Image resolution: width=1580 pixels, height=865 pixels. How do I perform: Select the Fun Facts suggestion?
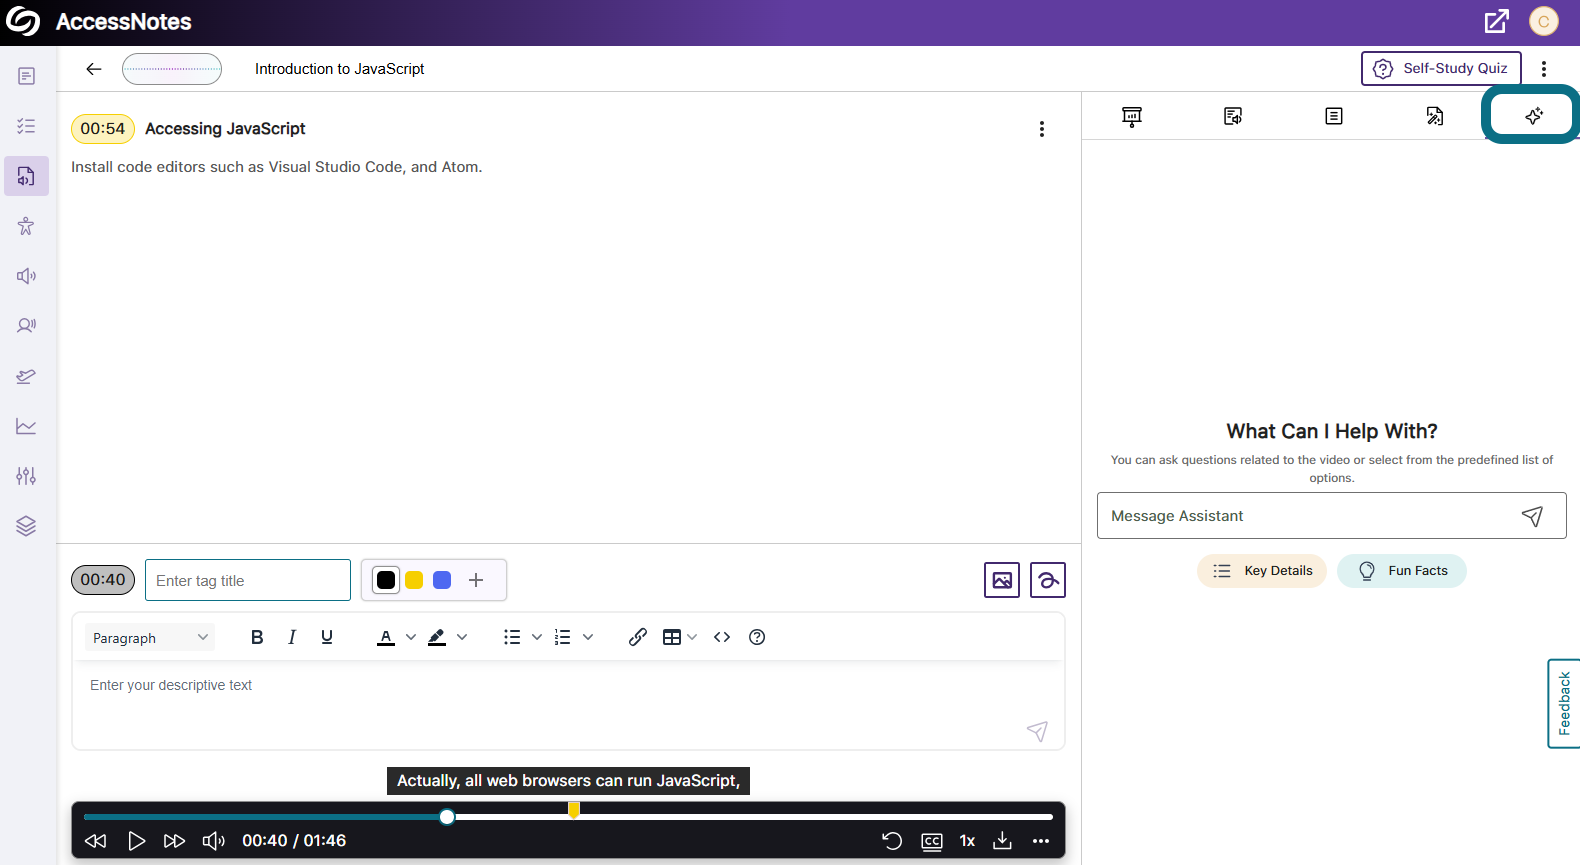tap(1402, 571)
